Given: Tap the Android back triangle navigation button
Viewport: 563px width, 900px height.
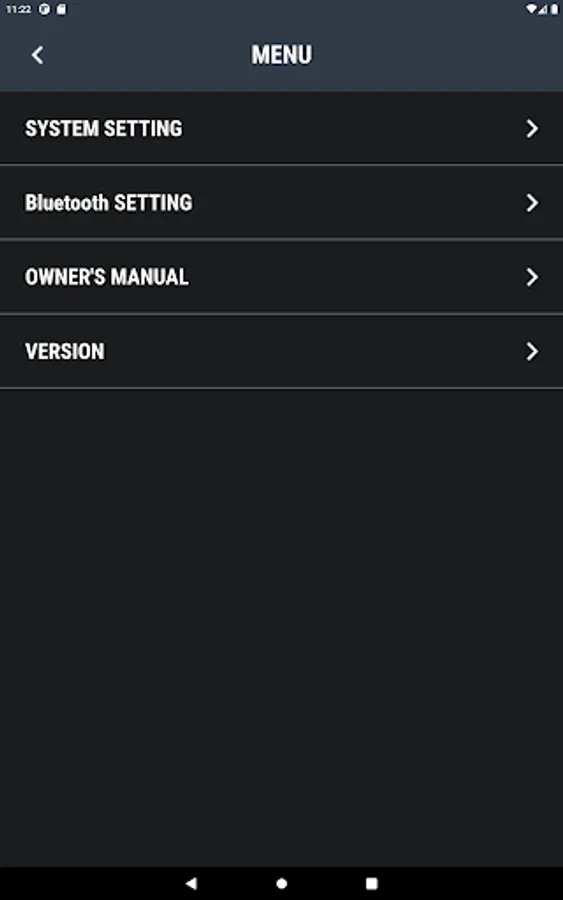Looking at the screenshot, I should click(x=192, y=883).
